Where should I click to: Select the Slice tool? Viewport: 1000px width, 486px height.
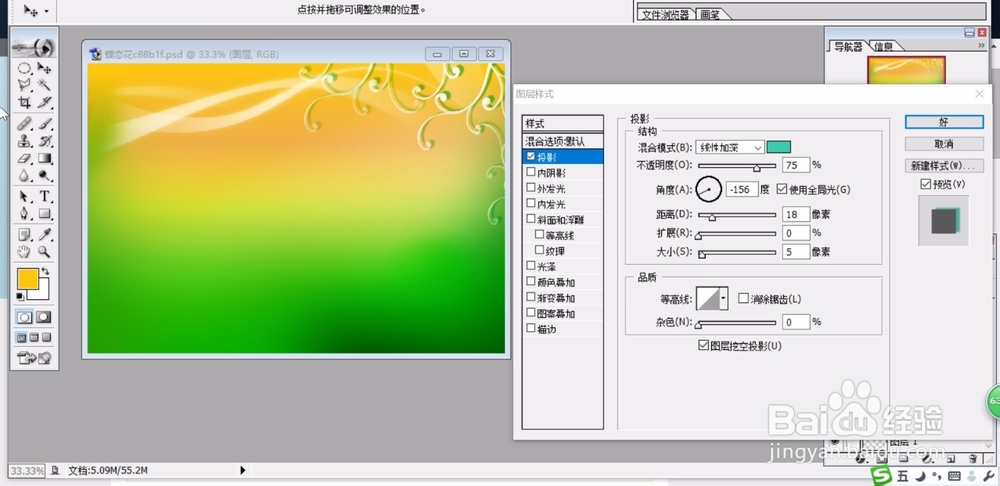(44, 101)
